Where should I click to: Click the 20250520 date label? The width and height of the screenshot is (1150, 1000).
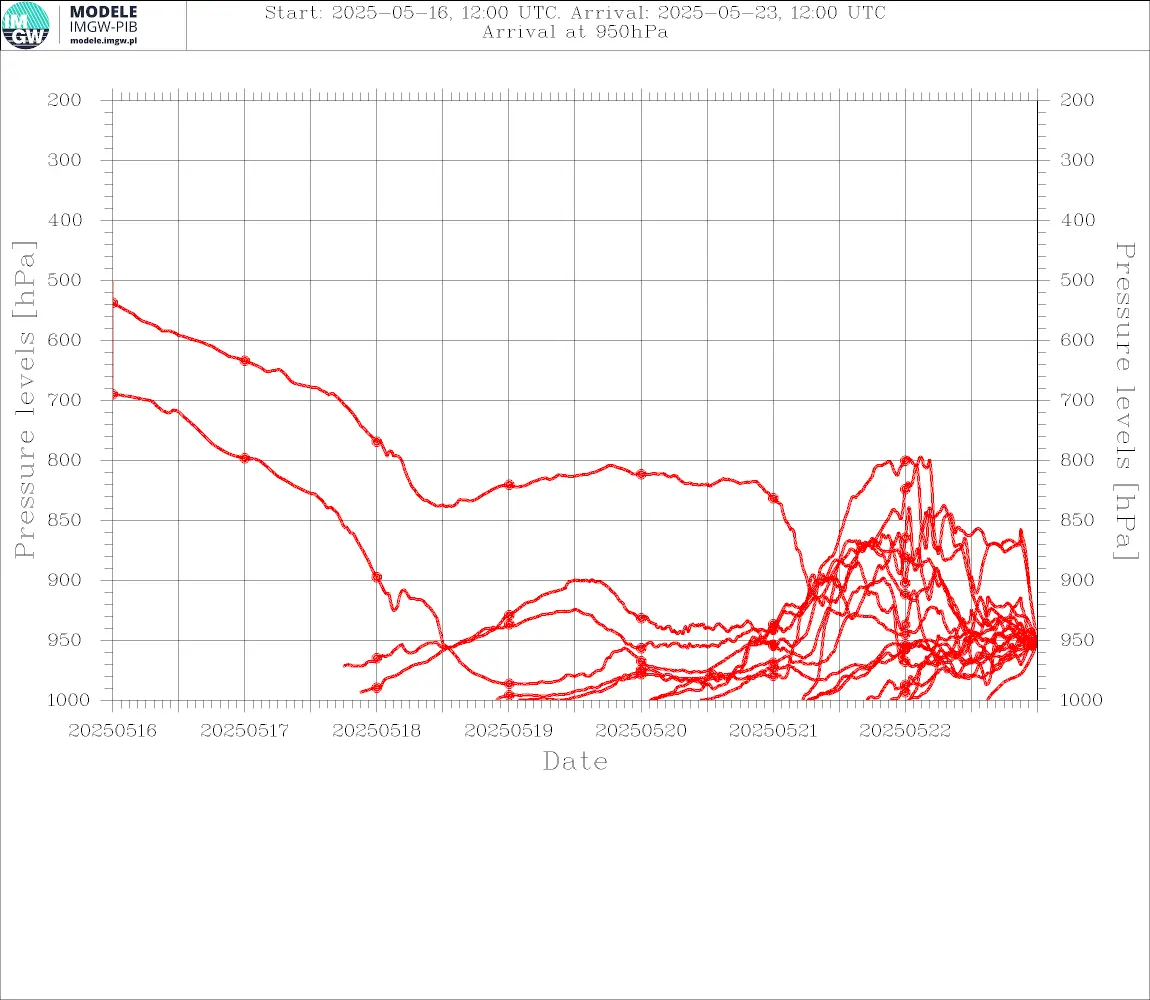[x=641, y=731]
